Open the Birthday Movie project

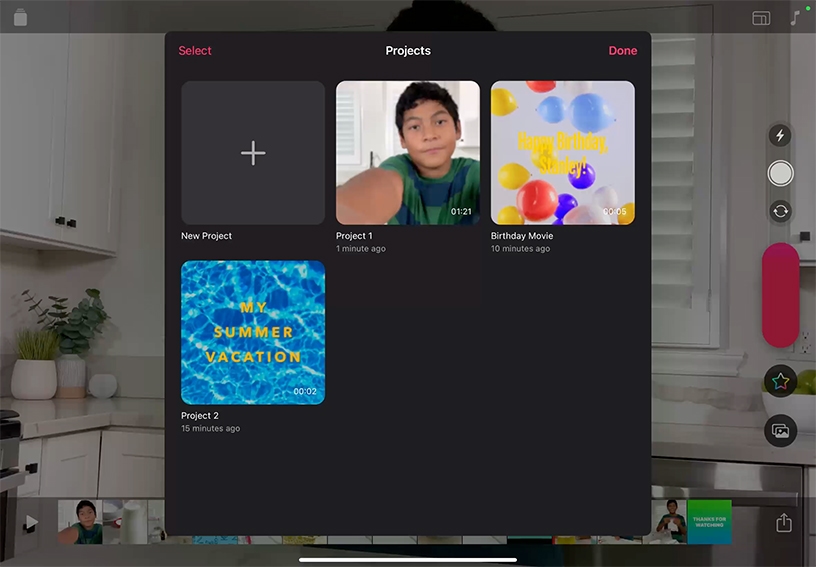(x=562, y=153)
